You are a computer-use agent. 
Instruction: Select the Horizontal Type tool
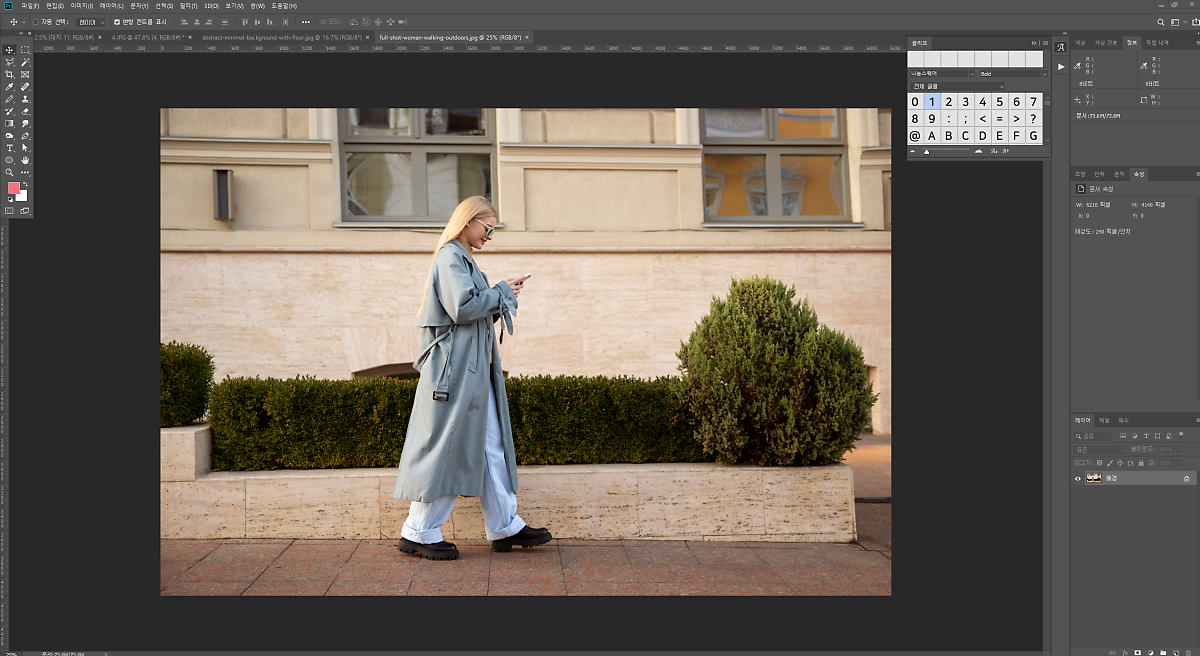(x=10, y=148)
